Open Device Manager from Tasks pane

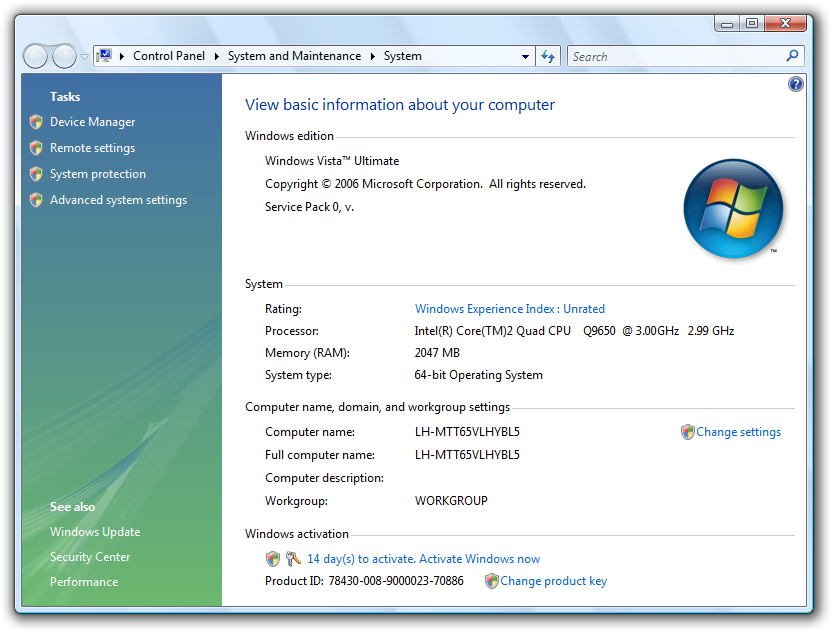tap(92, 122)
